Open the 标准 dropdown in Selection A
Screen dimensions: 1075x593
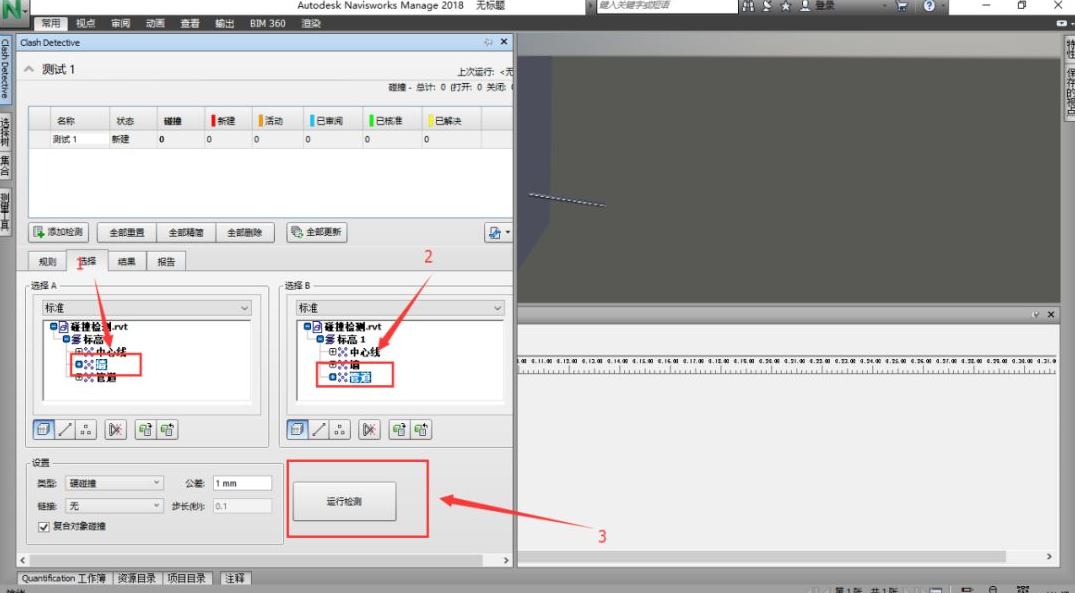point(147,308)
